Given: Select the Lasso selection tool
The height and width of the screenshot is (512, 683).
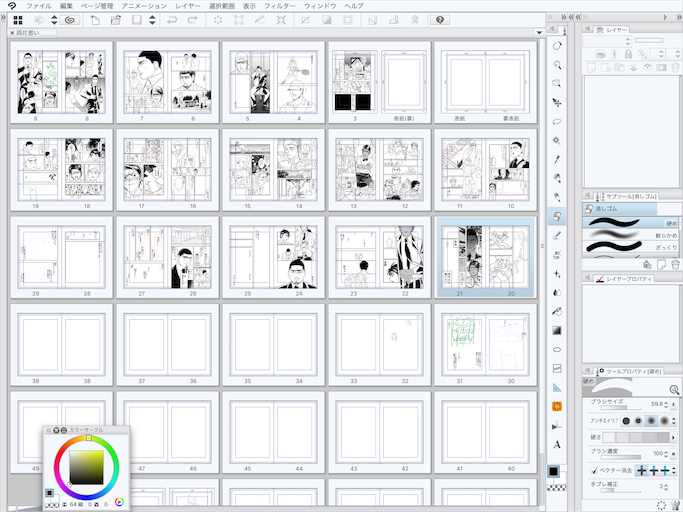Looking at the screenshot, I should (557, 122).
